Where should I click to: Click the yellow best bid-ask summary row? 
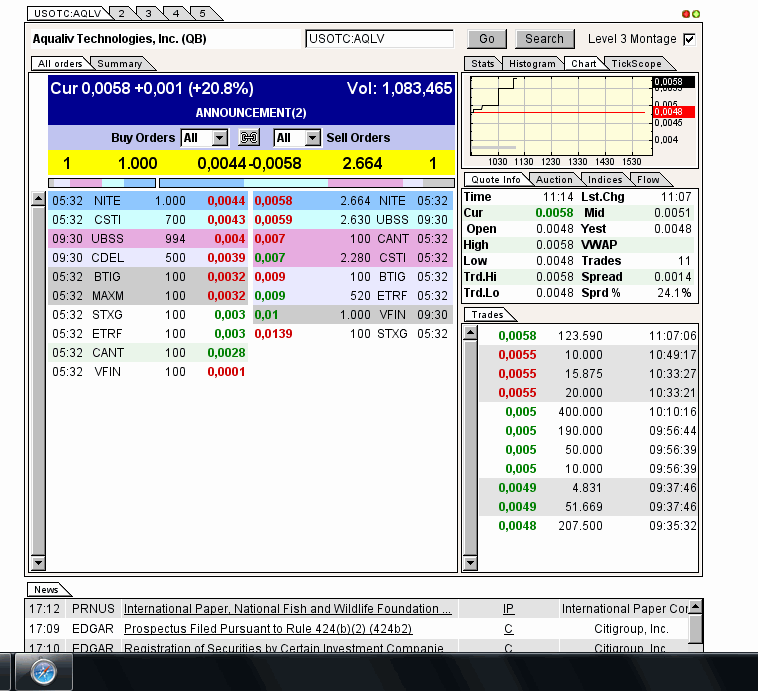(251, 163)
